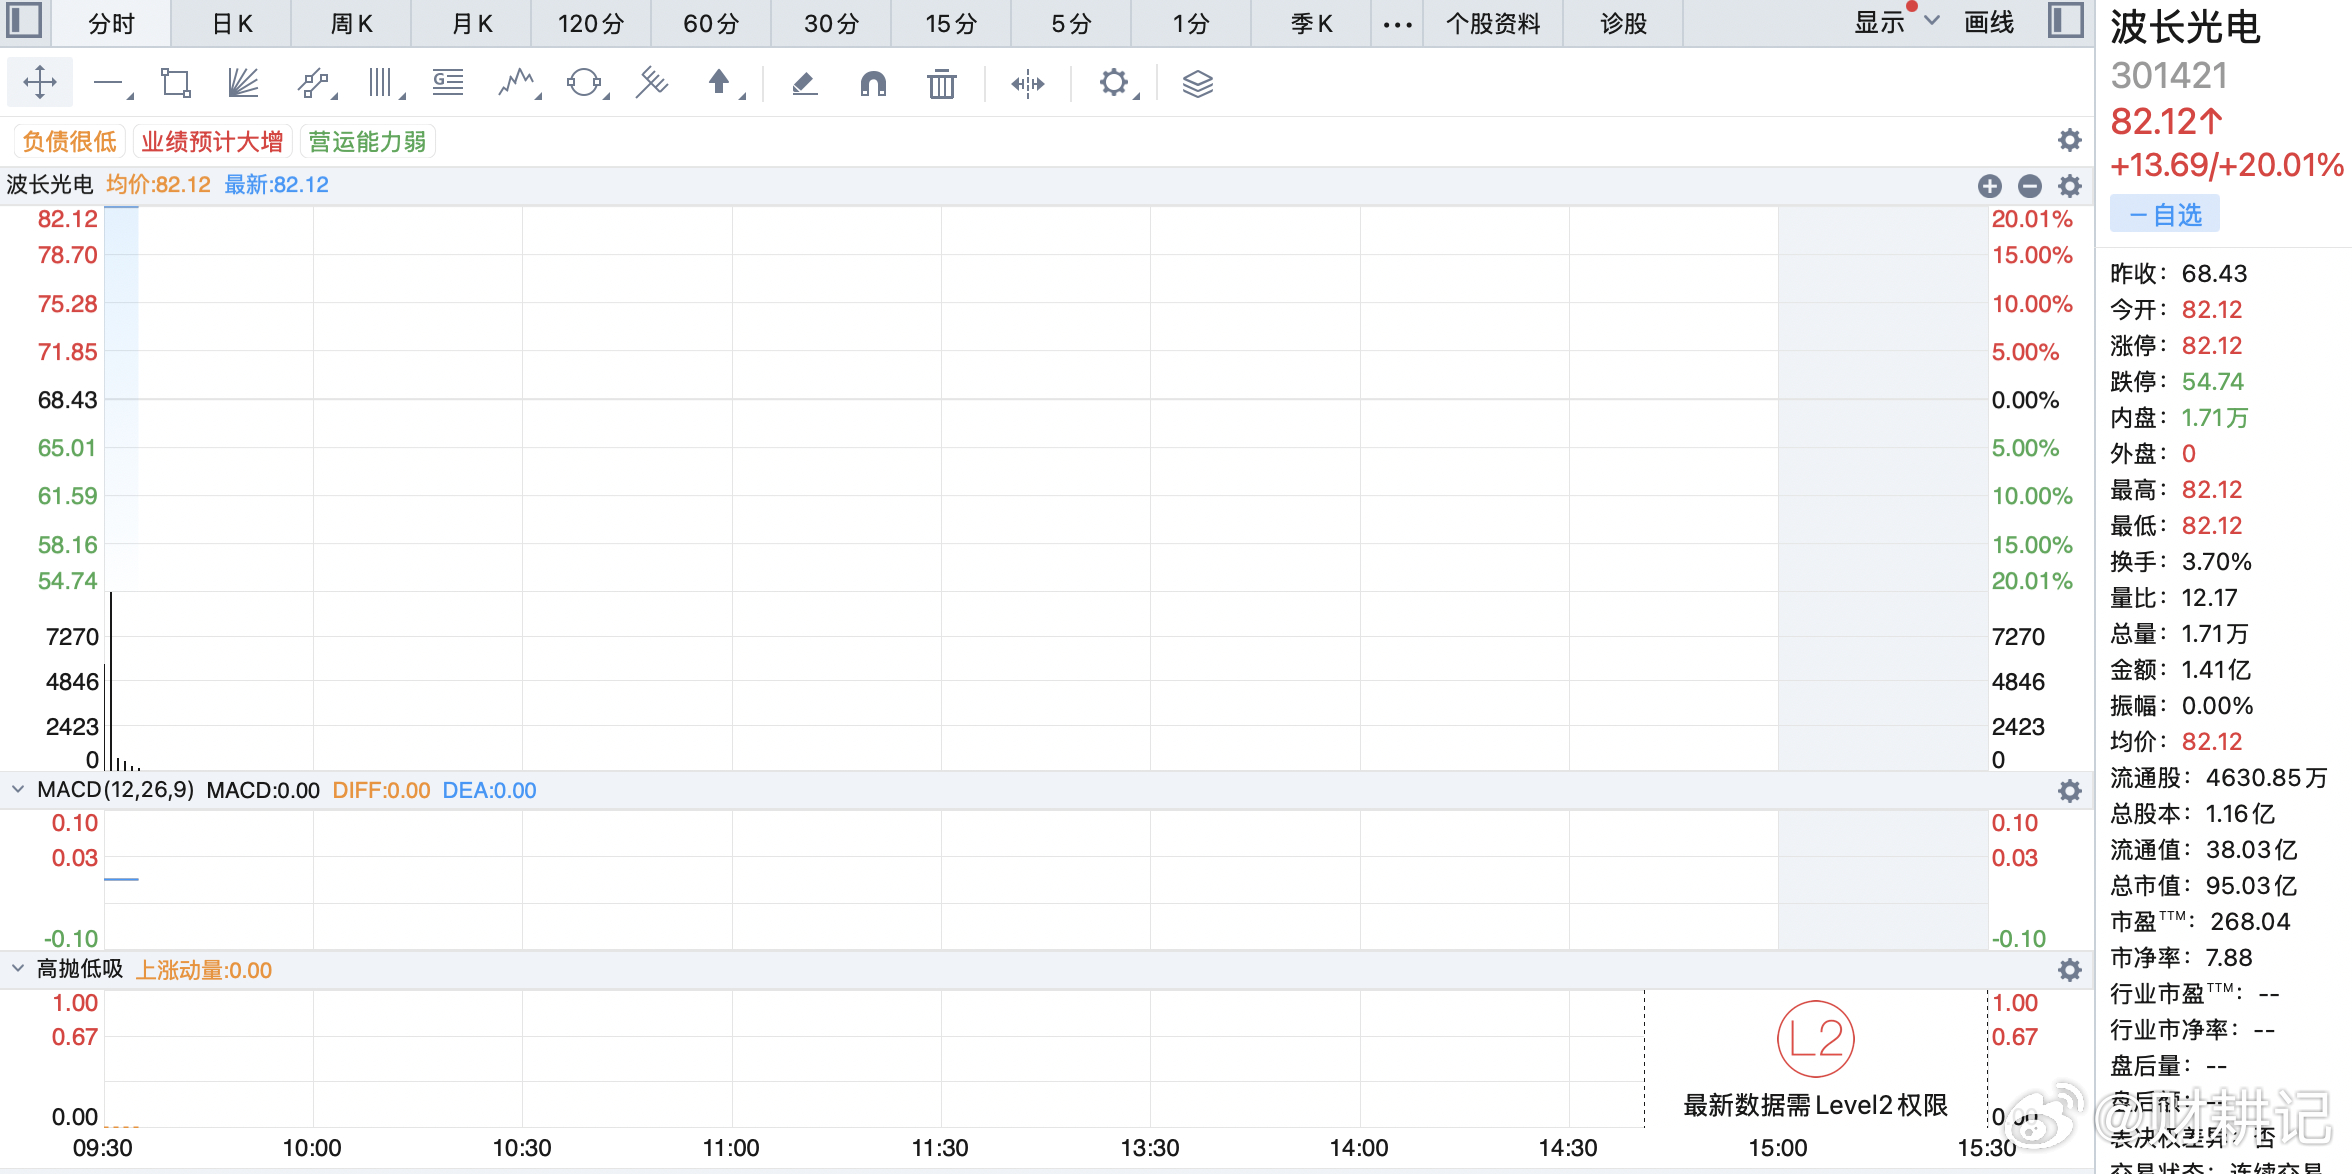This screenshot has width=2352, height=1174.
Task: Open the 周K chart tab
Action: coord(352,23)
